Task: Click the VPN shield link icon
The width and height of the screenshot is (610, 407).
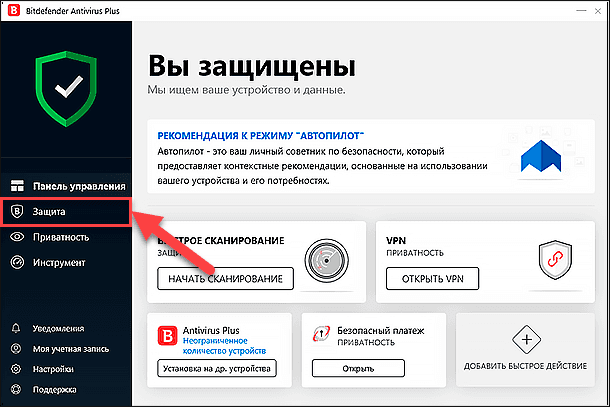Action: coord(555,260)
